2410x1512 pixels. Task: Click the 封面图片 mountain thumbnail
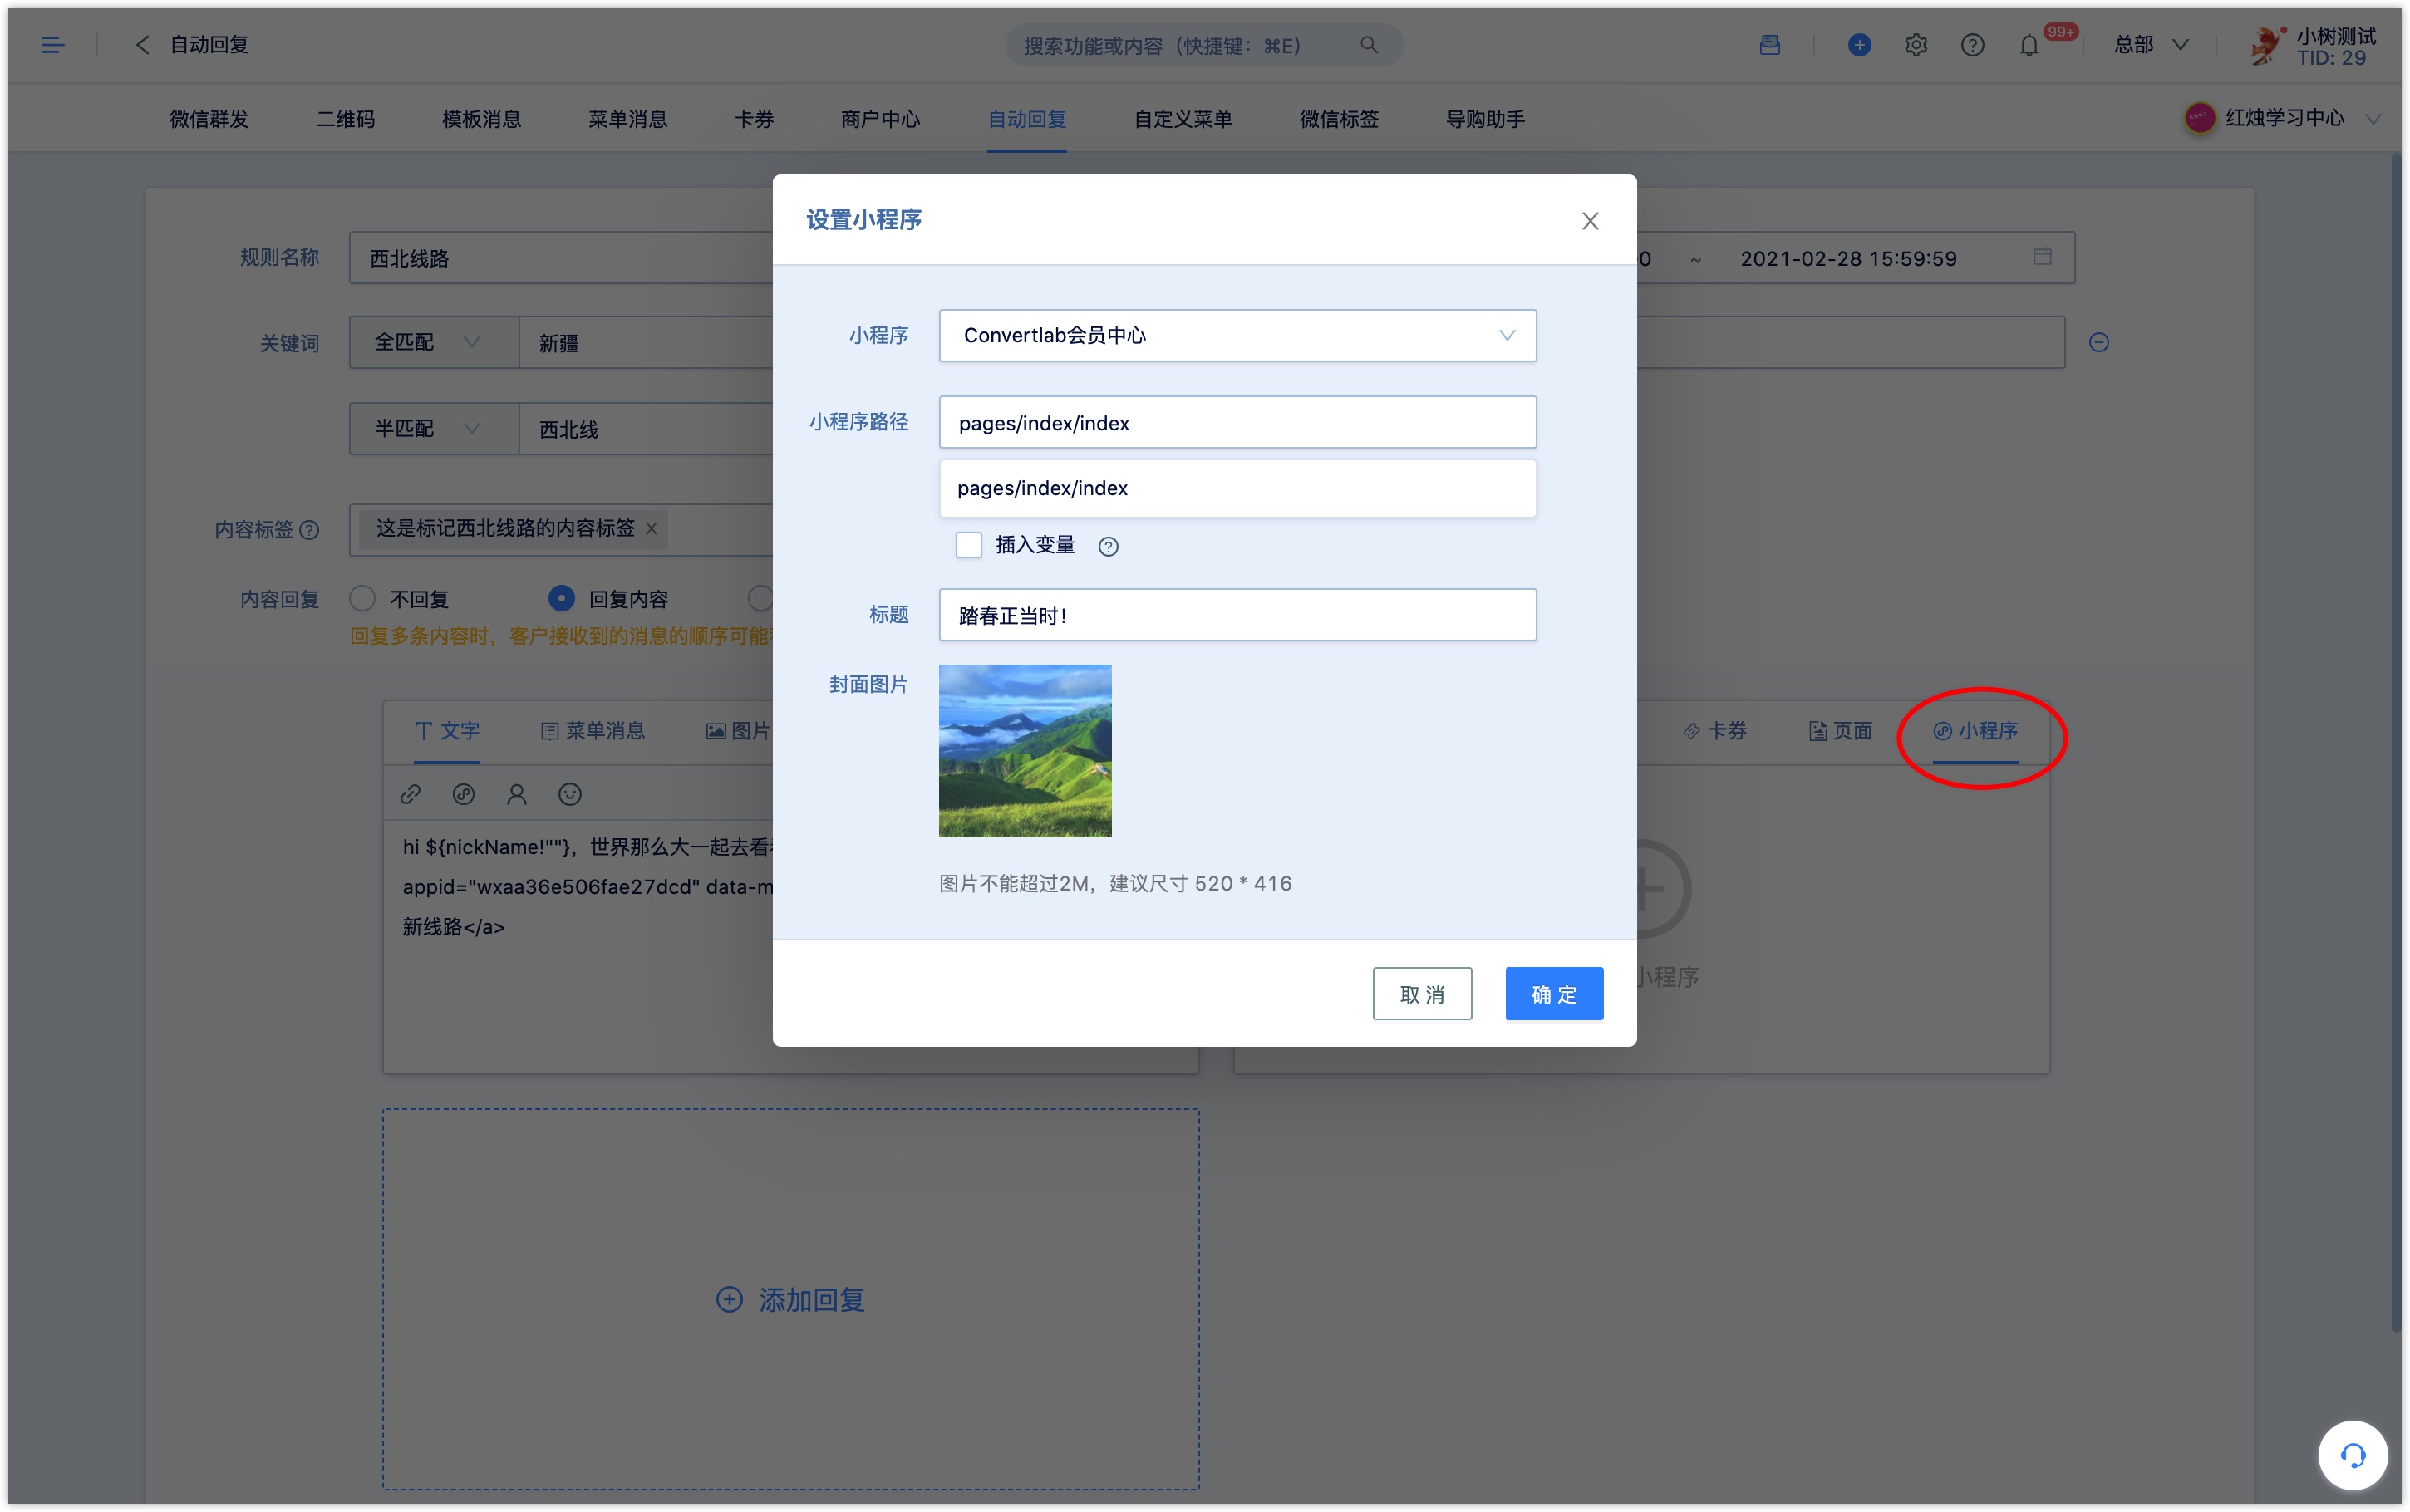tap(1025, 751)
